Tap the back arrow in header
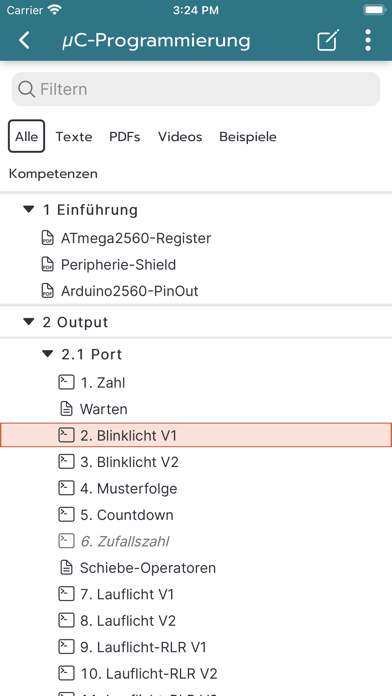 pos(24,40)
